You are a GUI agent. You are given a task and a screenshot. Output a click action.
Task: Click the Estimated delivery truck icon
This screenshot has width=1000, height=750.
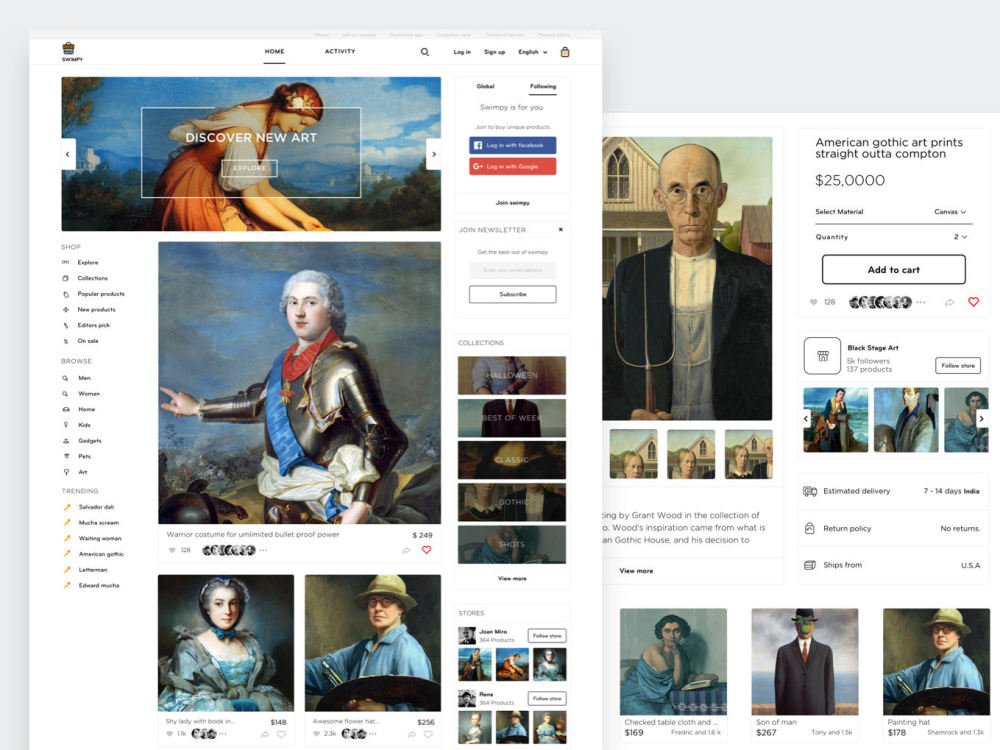[810, 491]
